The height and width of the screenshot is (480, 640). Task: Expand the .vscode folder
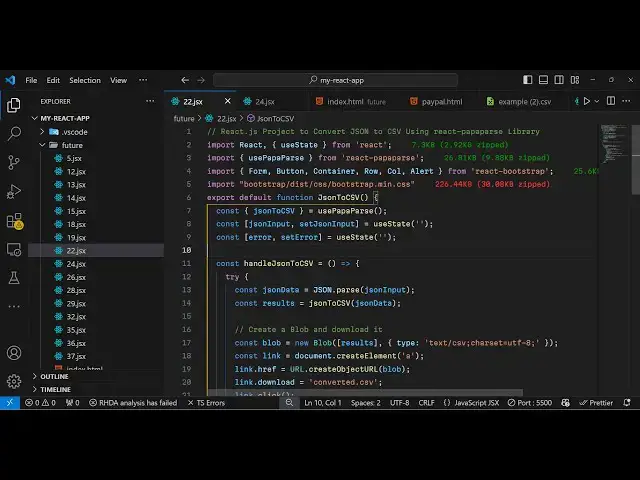pyautogui.click(x=97, y=132)
